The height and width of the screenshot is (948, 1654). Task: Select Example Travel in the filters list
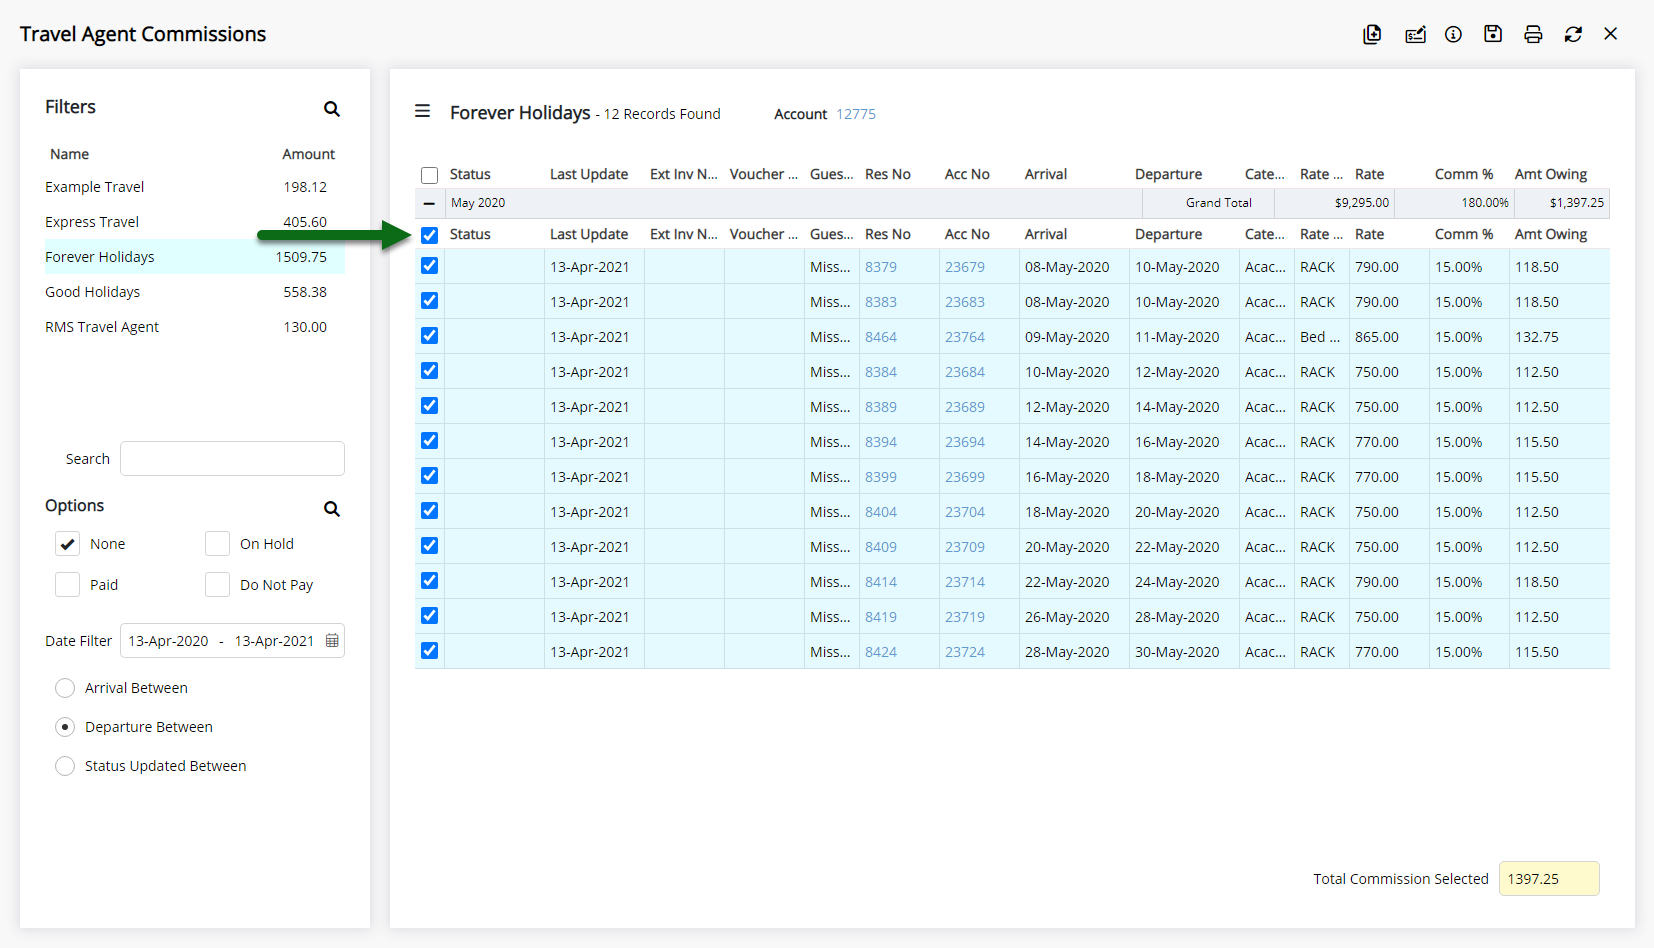coord(195,187)
